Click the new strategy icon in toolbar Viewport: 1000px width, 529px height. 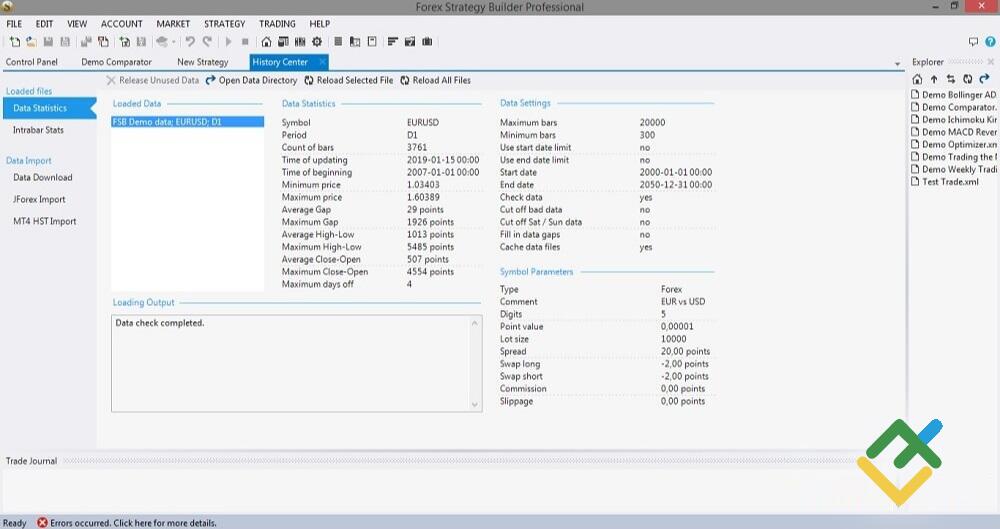click(14, 42)
